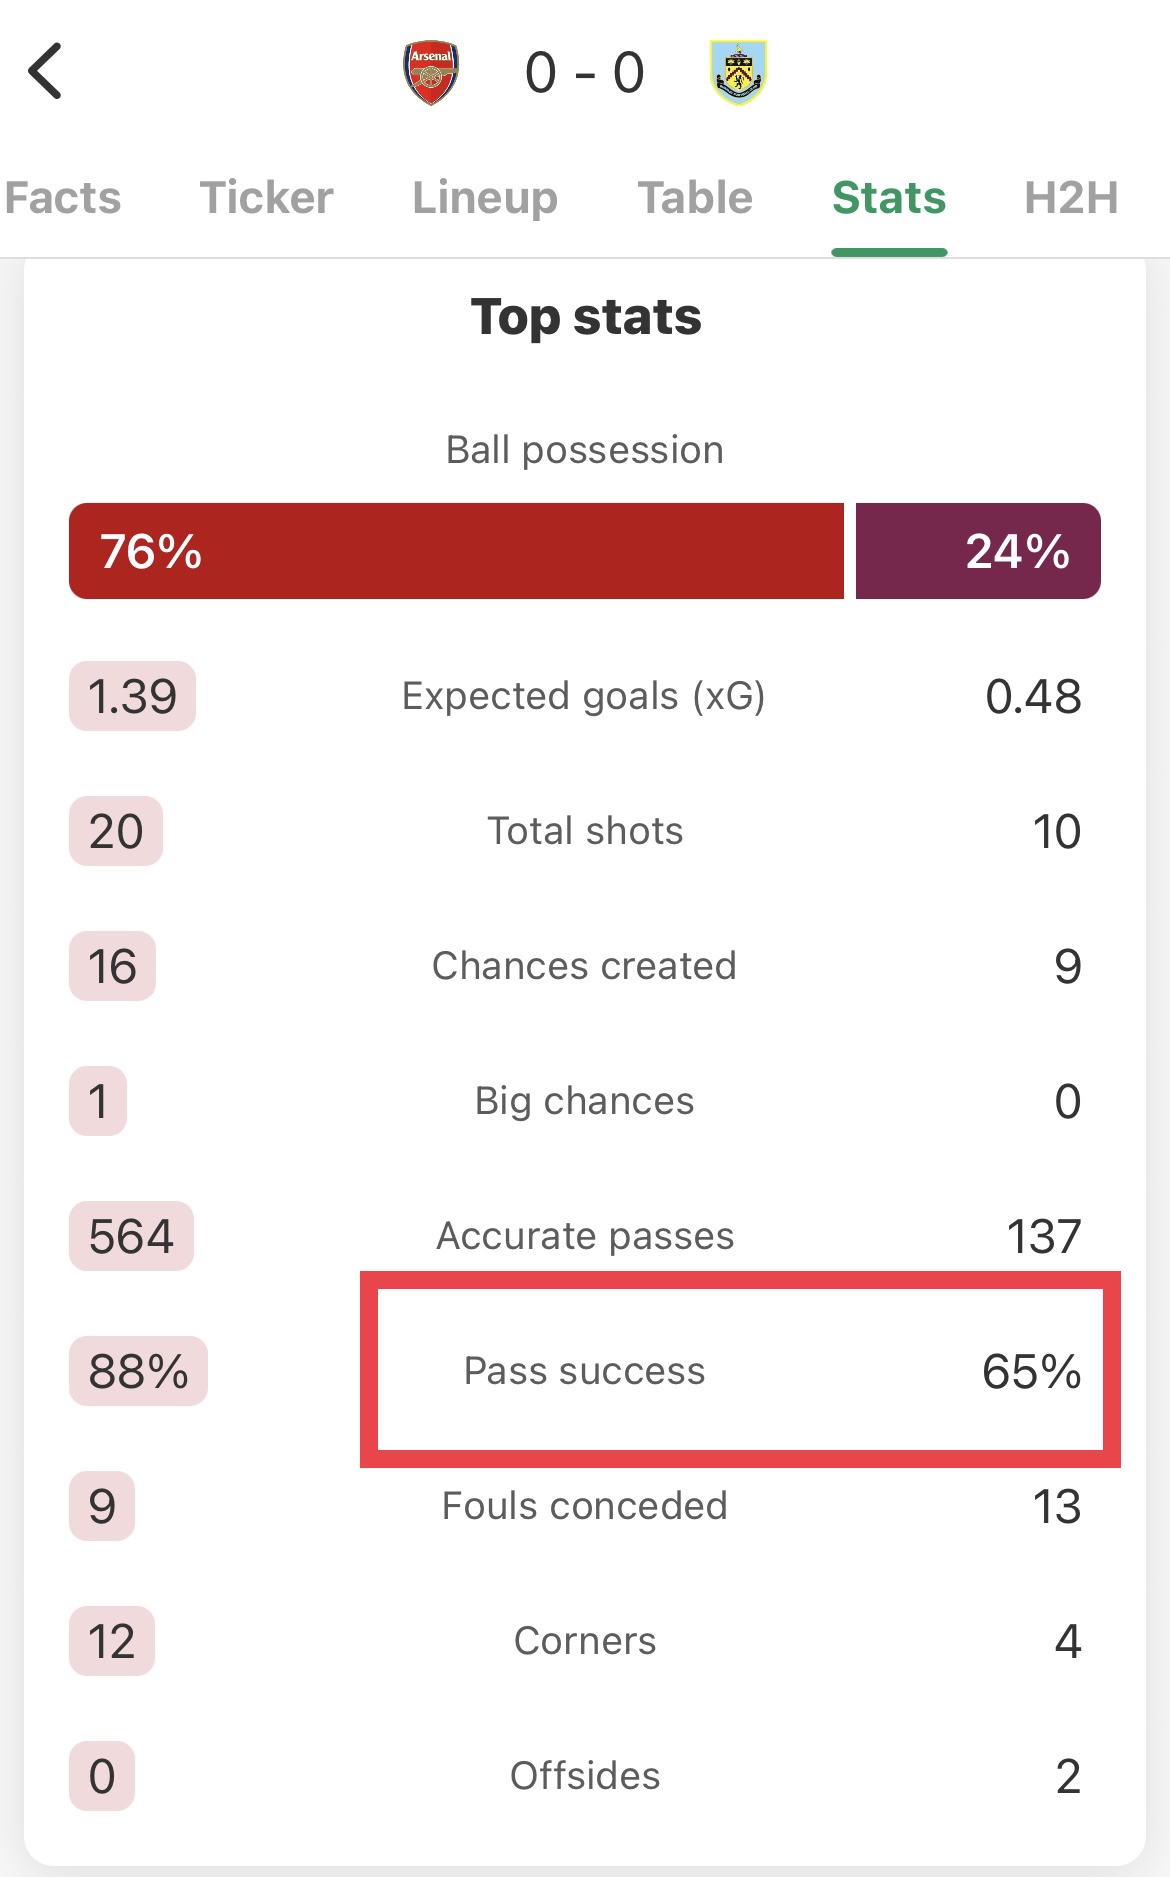Tap the Corners stat label
Screen dimensions: 1170x1877
585,1641
